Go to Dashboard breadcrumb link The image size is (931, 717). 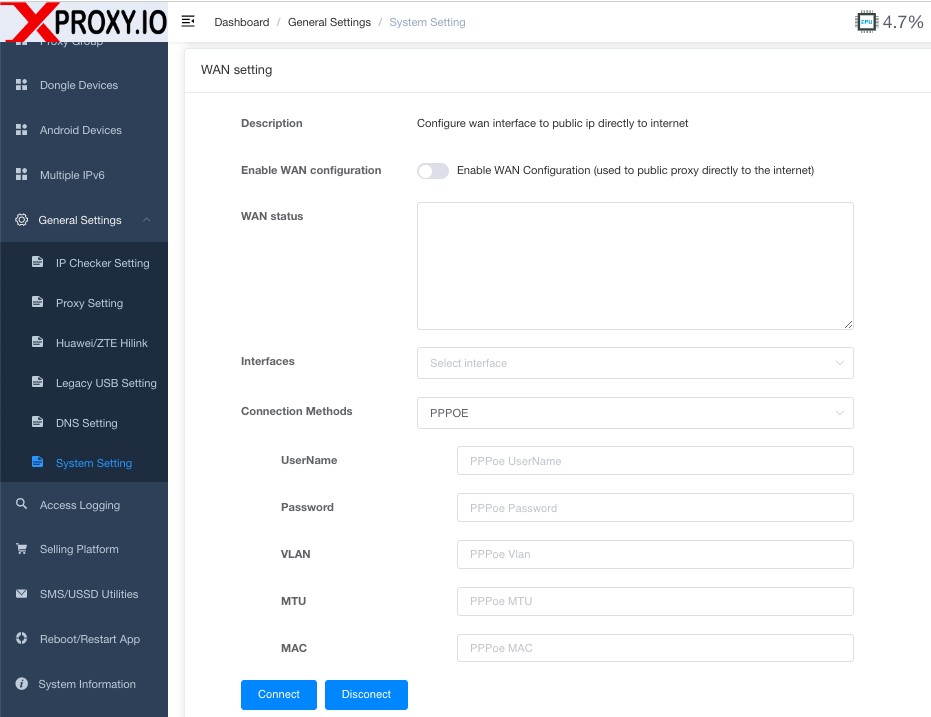[x=242, y=22]
